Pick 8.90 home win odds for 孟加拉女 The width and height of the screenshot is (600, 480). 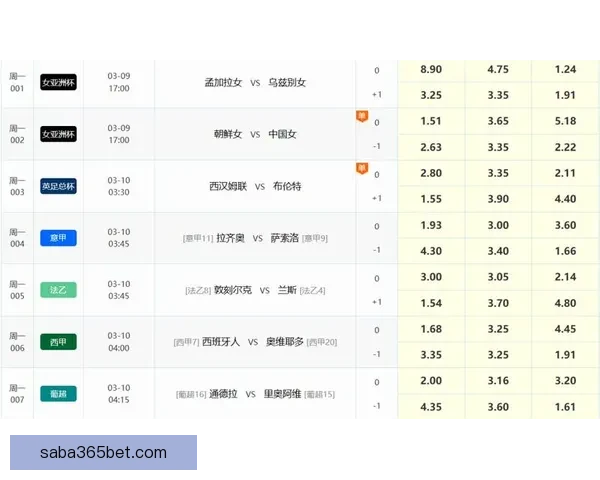pyautogui.click(x=431, y=69)
